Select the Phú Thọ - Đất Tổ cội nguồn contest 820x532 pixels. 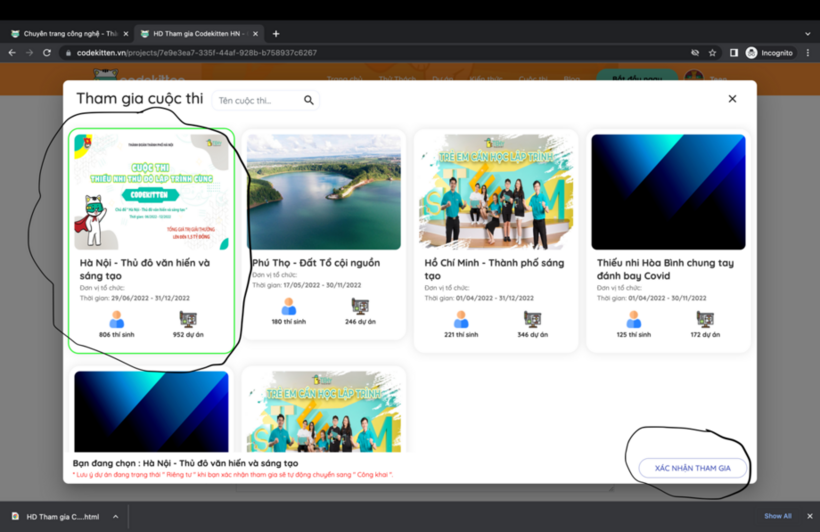point(324,235)
